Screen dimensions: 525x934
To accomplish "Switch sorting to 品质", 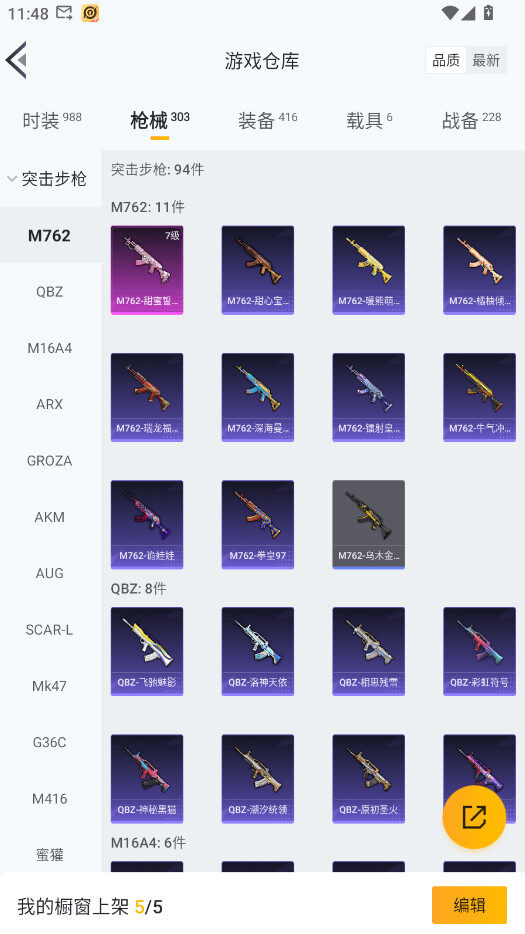I will coord(446,60).
